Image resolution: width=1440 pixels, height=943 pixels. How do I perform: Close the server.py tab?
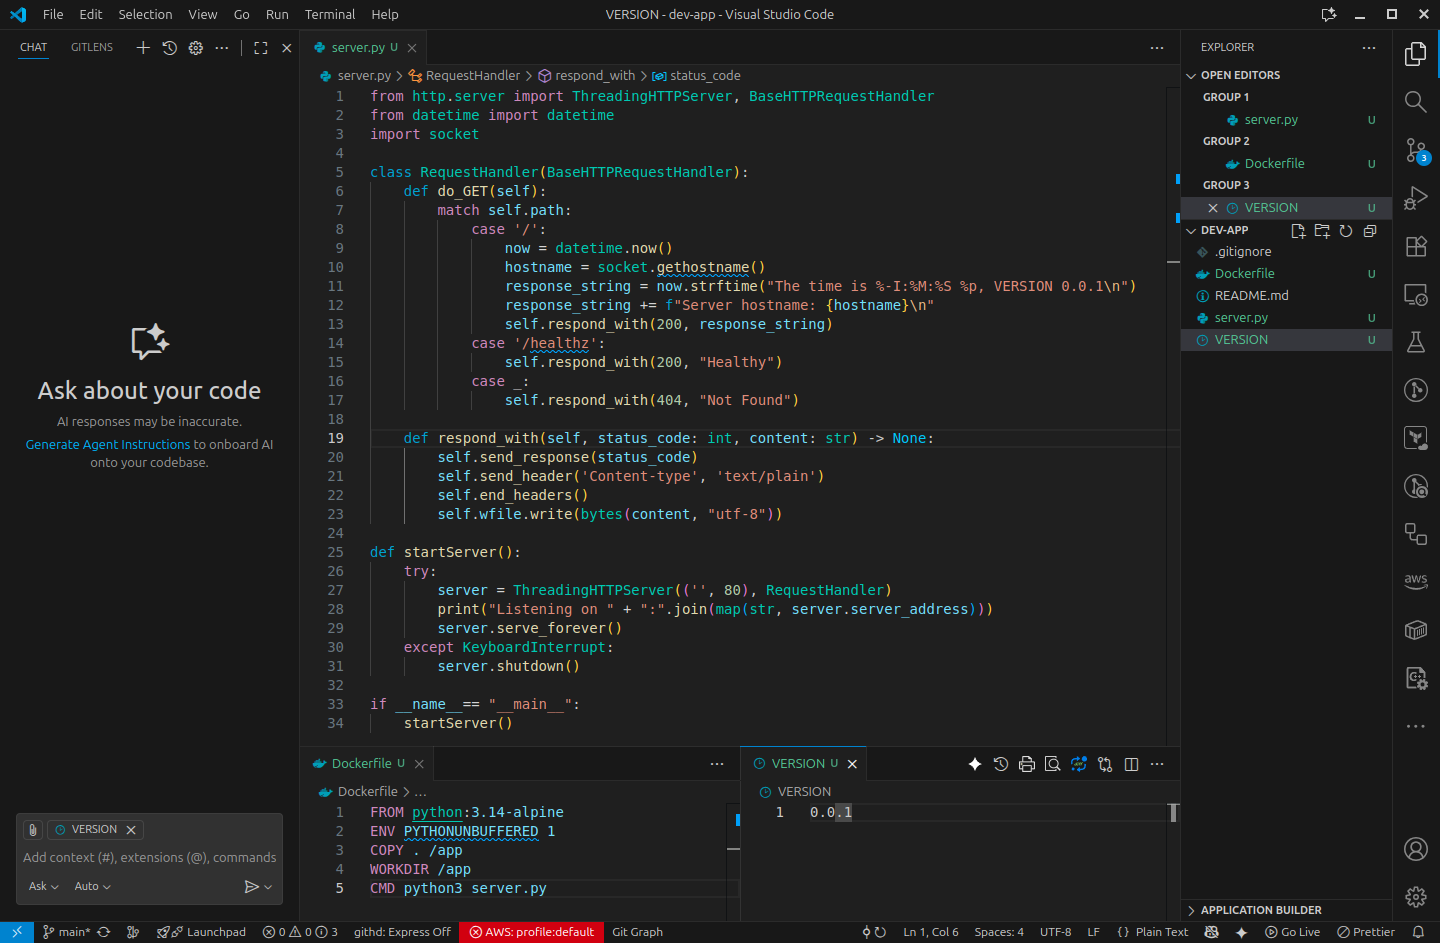pos(412,48)
